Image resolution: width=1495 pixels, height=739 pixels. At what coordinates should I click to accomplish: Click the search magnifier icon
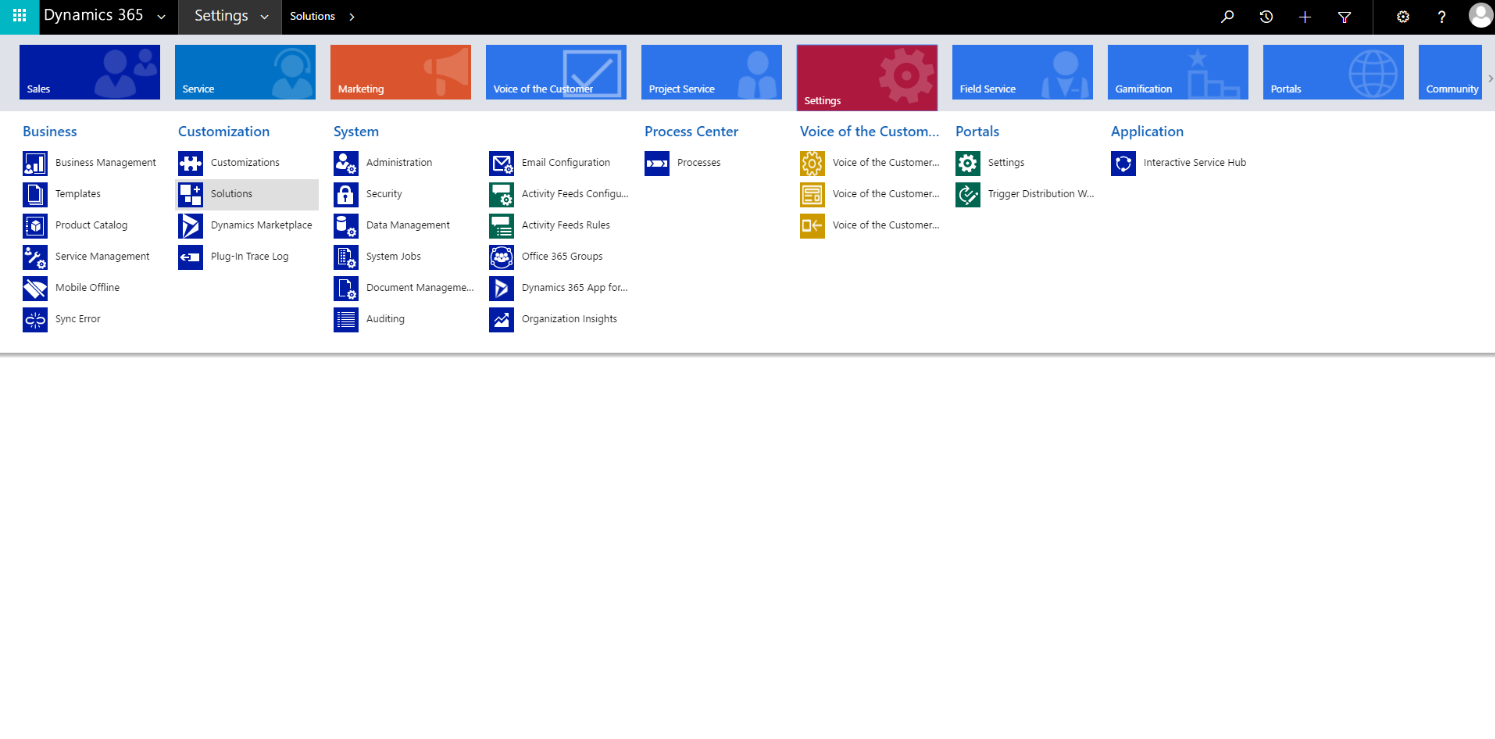(1228, 17)
